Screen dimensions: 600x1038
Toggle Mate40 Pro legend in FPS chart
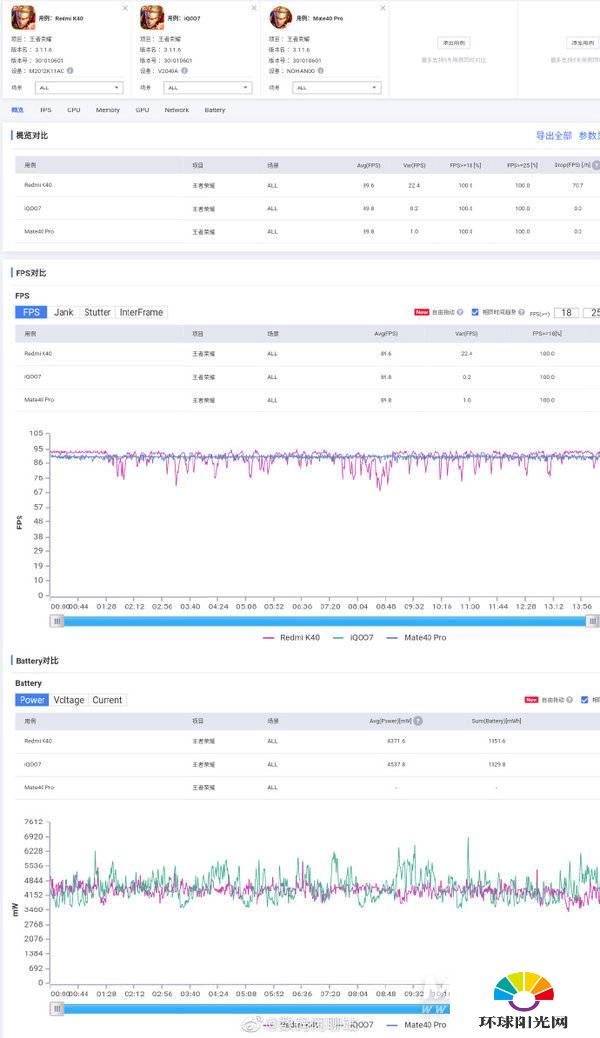417,637
